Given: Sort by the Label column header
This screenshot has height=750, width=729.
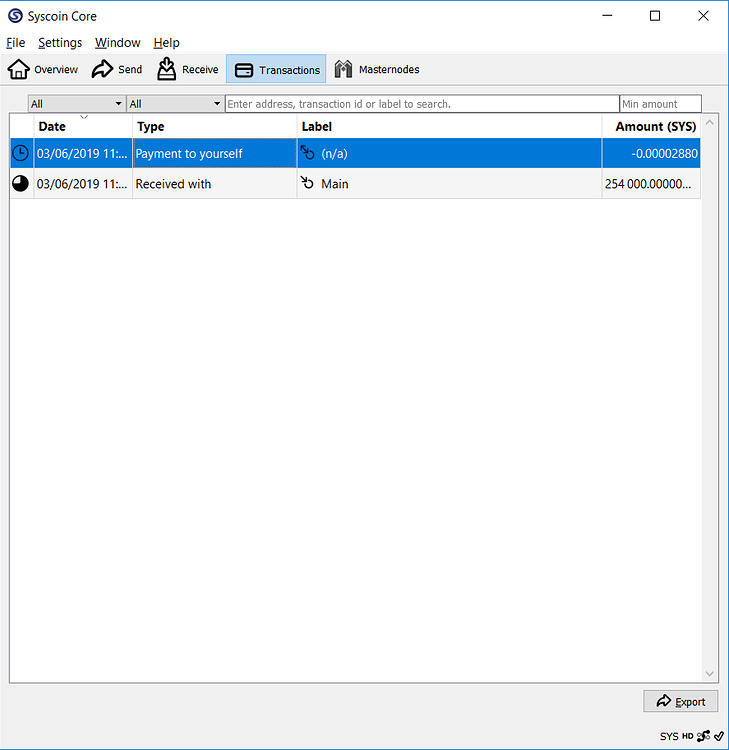Looking at the screenshot, I should (x=449, y=126).
